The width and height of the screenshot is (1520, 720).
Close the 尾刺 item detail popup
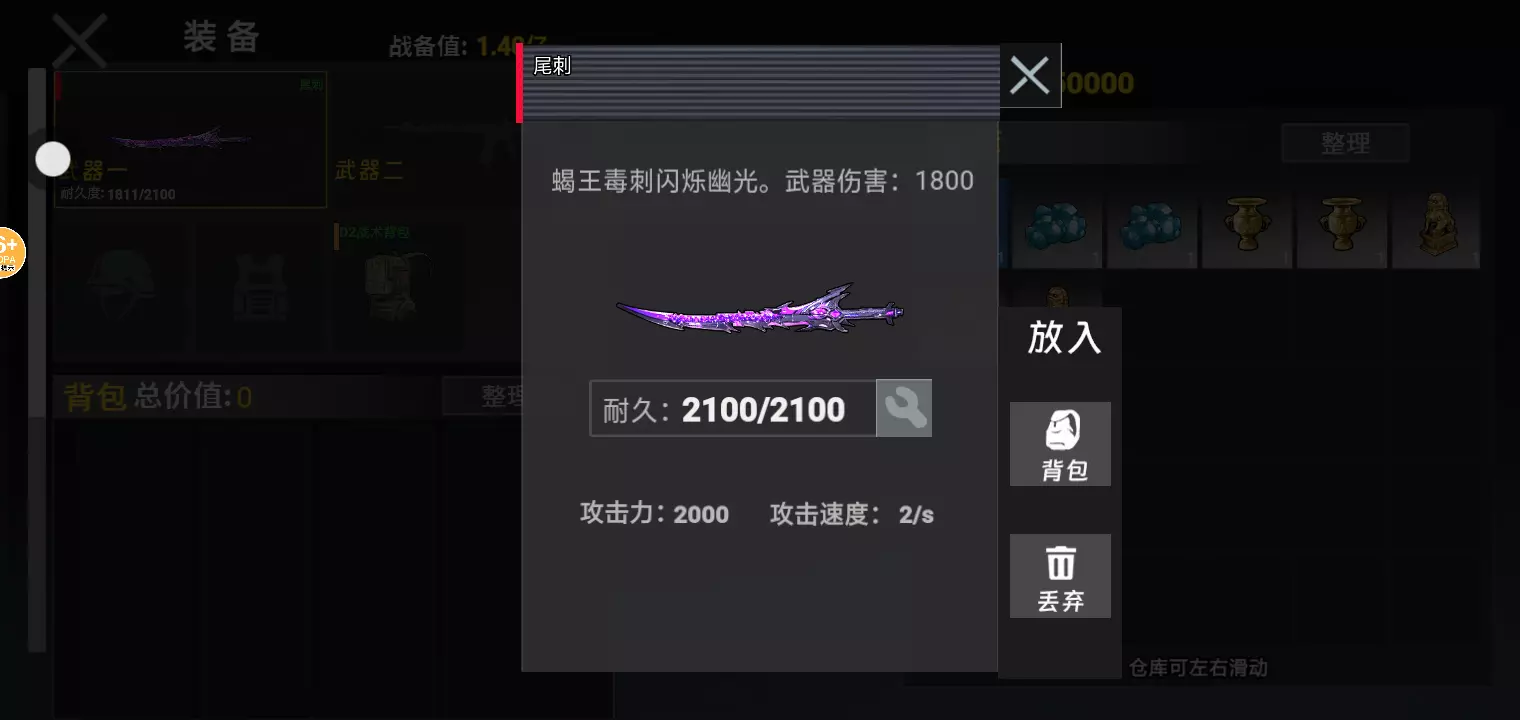1030,76
